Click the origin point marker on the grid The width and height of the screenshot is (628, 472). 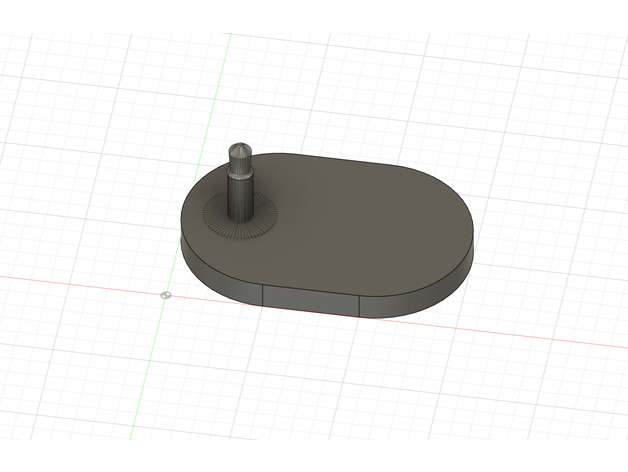click(x=166, y=295)
